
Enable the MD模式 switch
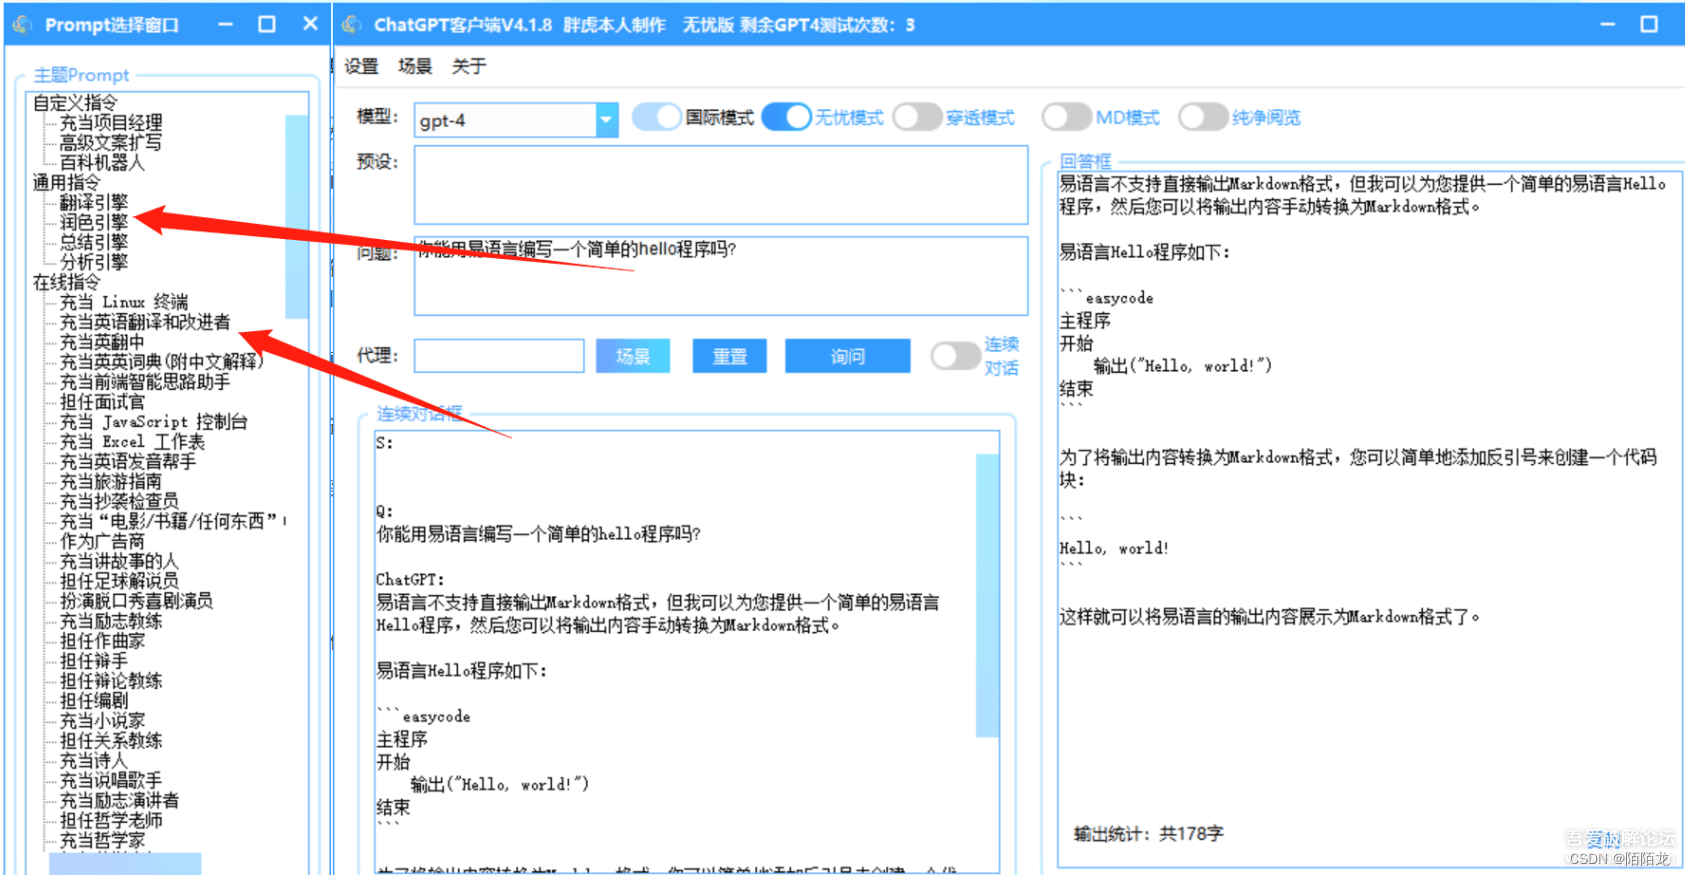tap(1067, 117)
